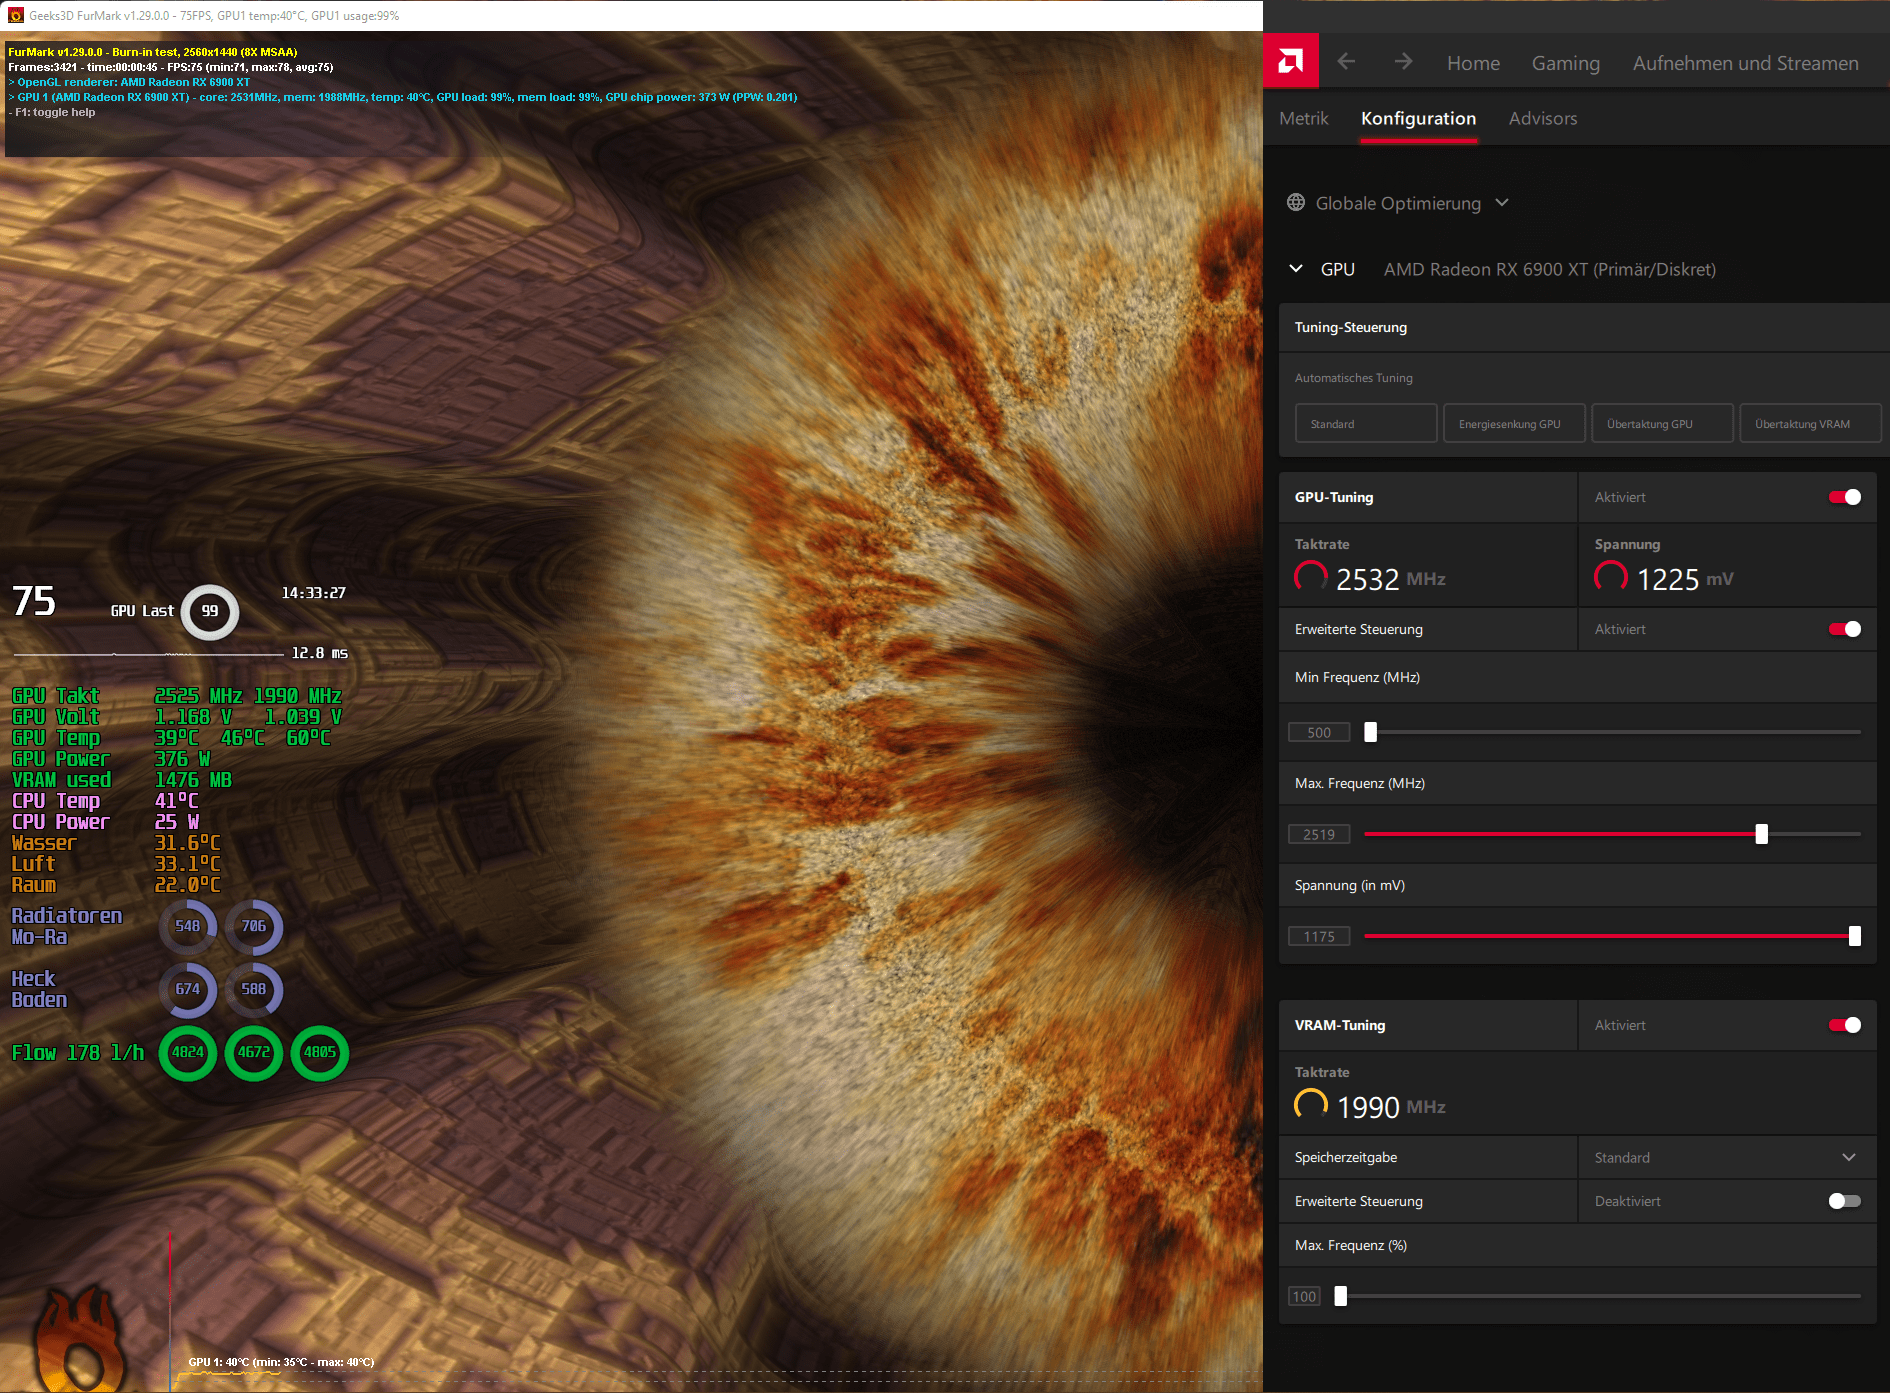Click the Heck fan gauge 588
Screen dimensions: 1890x1393
tap(254, 990)
